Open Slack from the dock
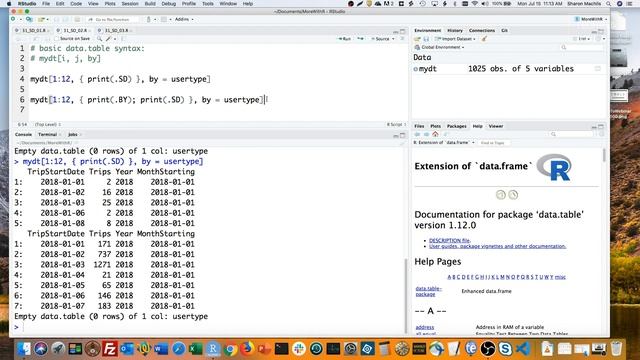This screenshot has height=360, width=640. (299, 349)
